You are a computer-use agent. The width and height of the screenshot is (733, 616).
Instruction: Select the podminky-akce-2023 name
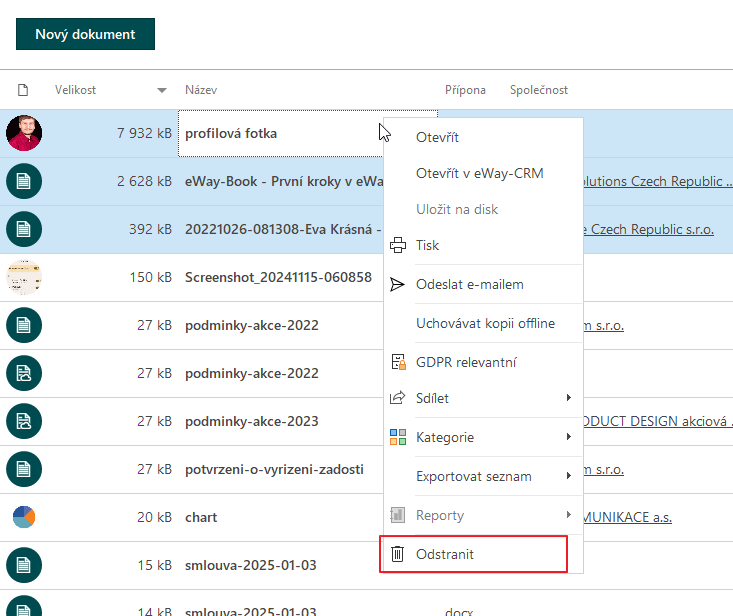(x=252, y=422)
